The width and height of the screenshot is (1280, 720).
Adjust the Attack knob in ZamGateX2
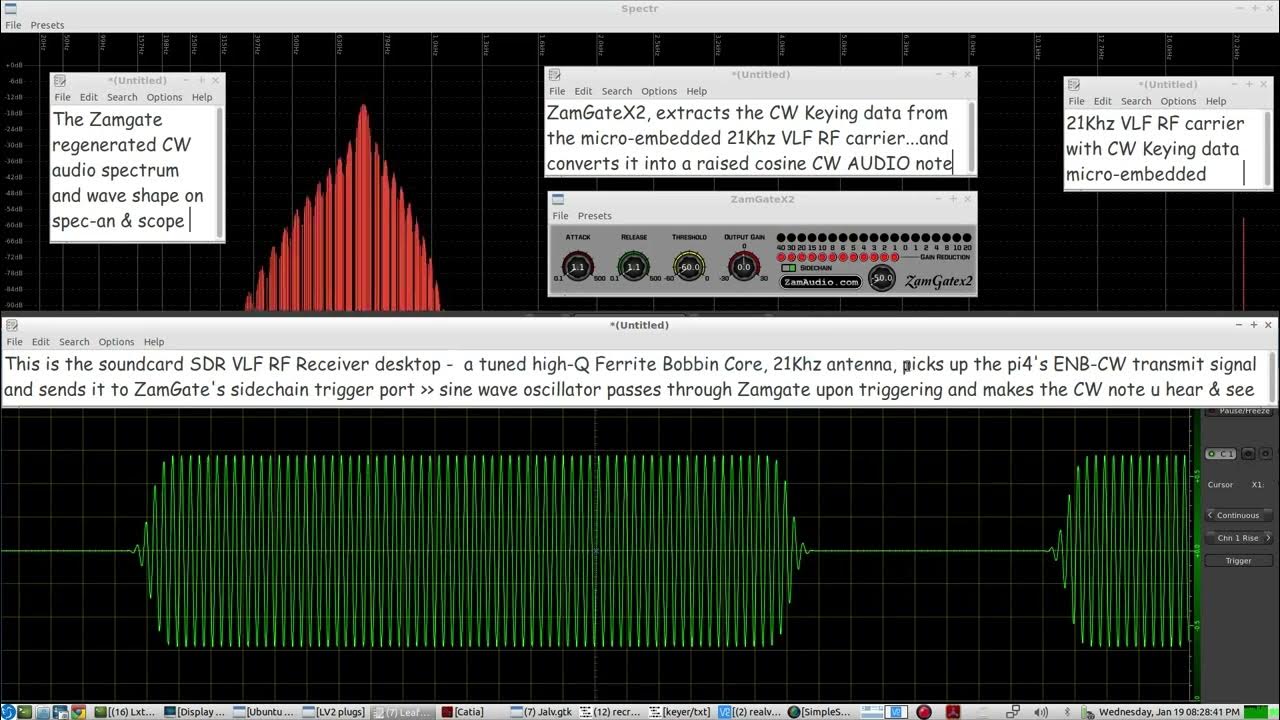click(x=577, y=267)
